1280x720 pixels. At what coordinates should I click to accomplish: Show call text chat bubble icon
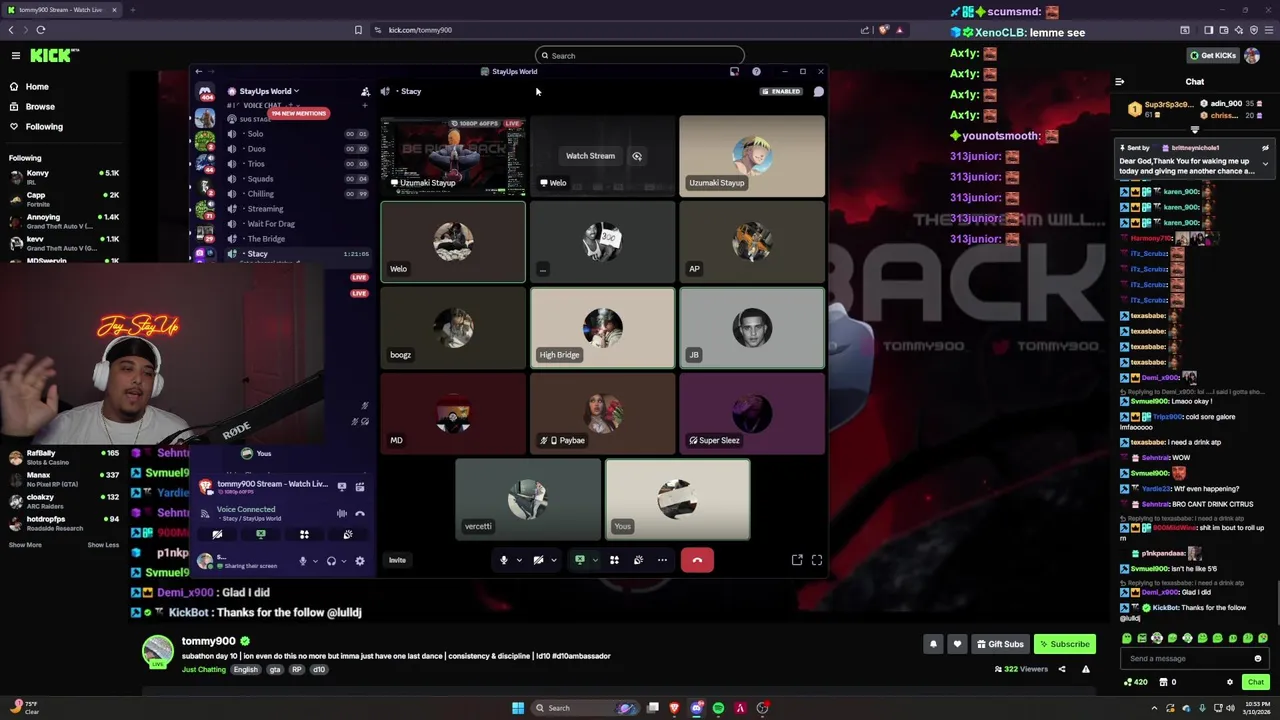click(818, 91)
